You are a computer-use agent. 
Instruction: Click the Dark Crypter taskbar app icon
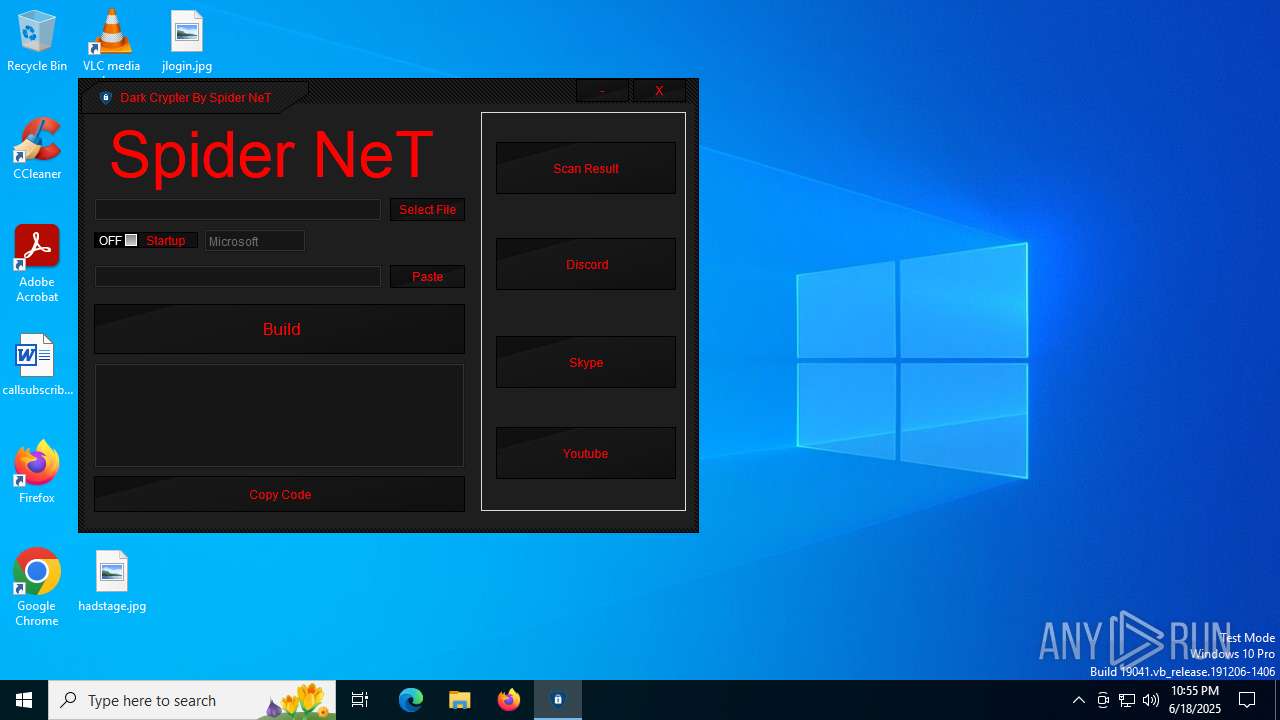tap(558, 700)
